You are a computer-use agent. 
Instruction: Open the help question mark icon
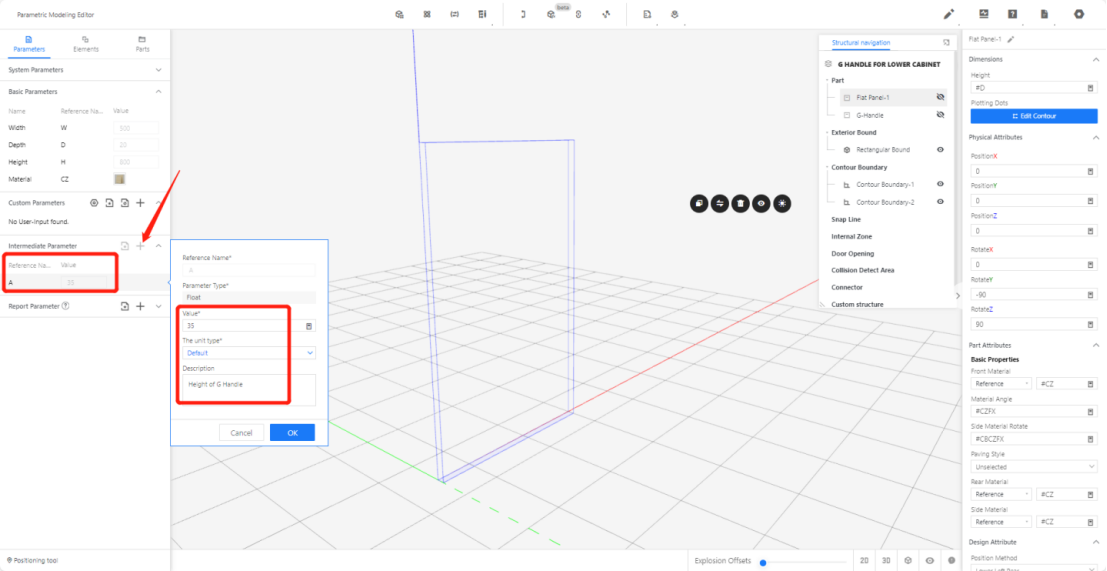(x=1013, y=15)
